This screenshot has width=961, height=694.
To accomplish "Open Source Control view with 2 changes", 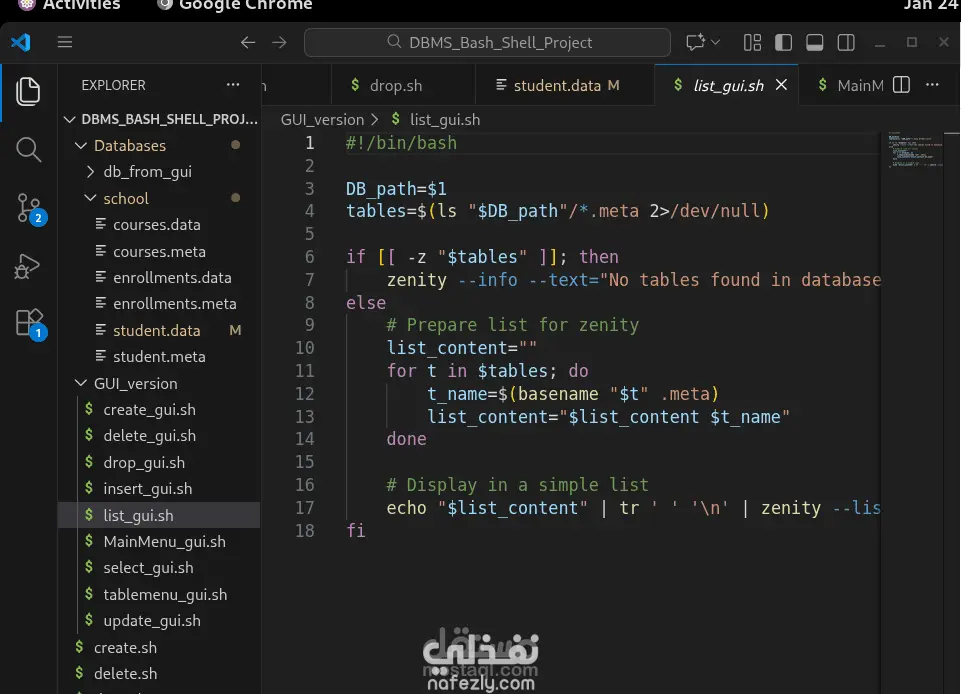I will [29, 208].
